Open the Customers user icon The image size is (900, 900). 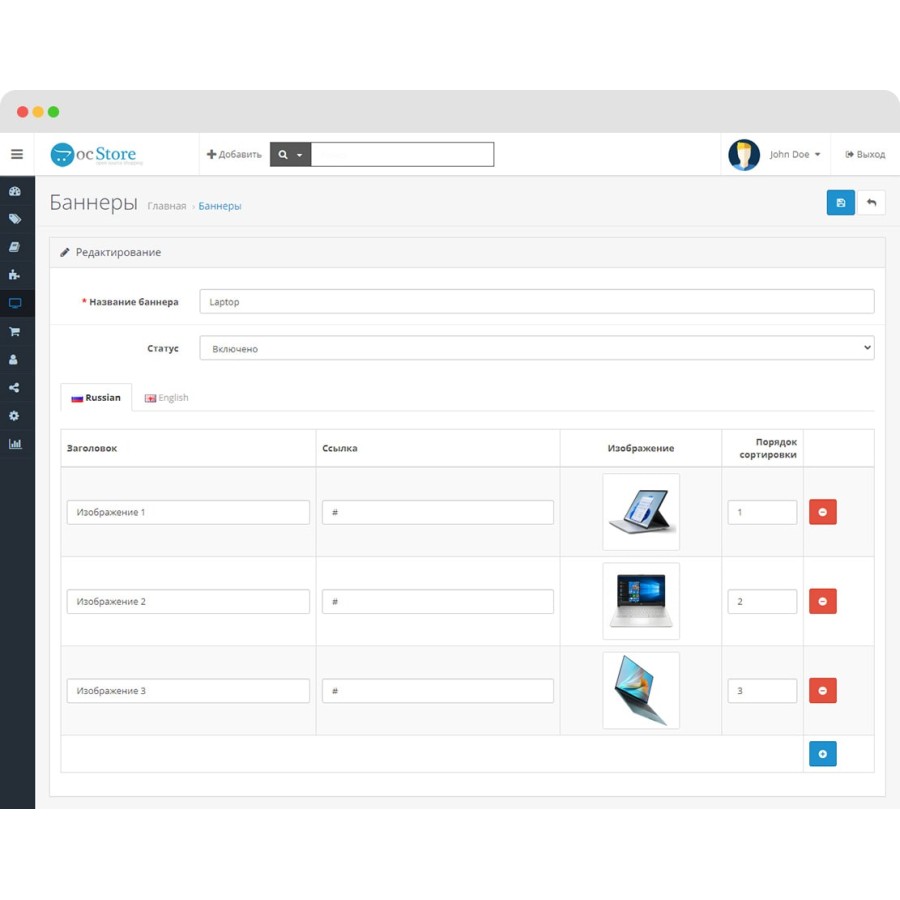14,359
